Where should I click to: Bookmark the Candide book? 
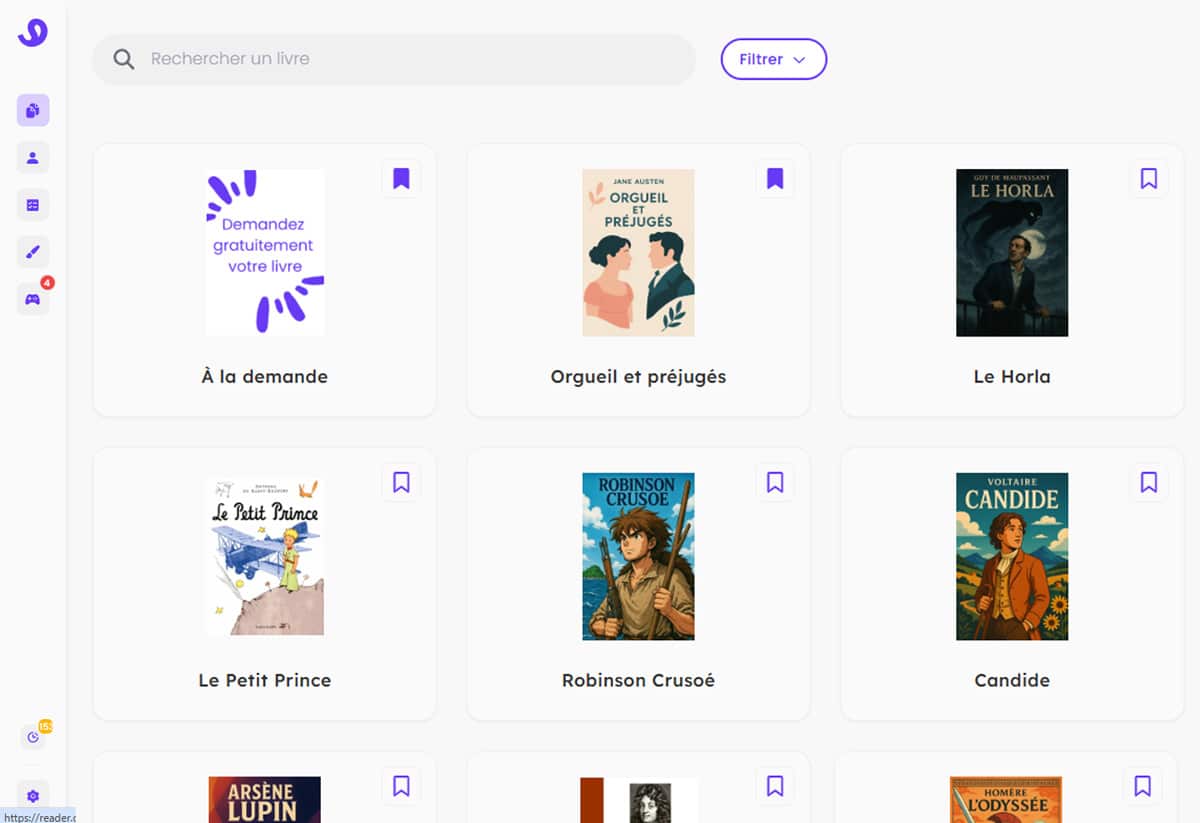tap(1149, 483)
